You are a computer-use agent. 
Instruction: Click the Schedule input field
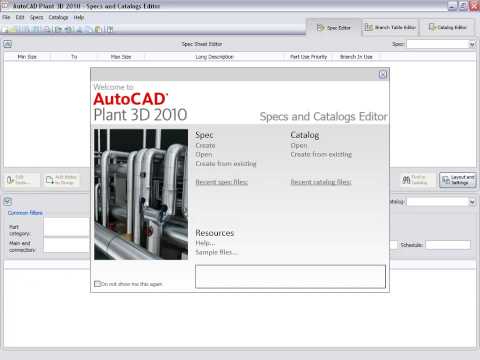coord(448,245)
